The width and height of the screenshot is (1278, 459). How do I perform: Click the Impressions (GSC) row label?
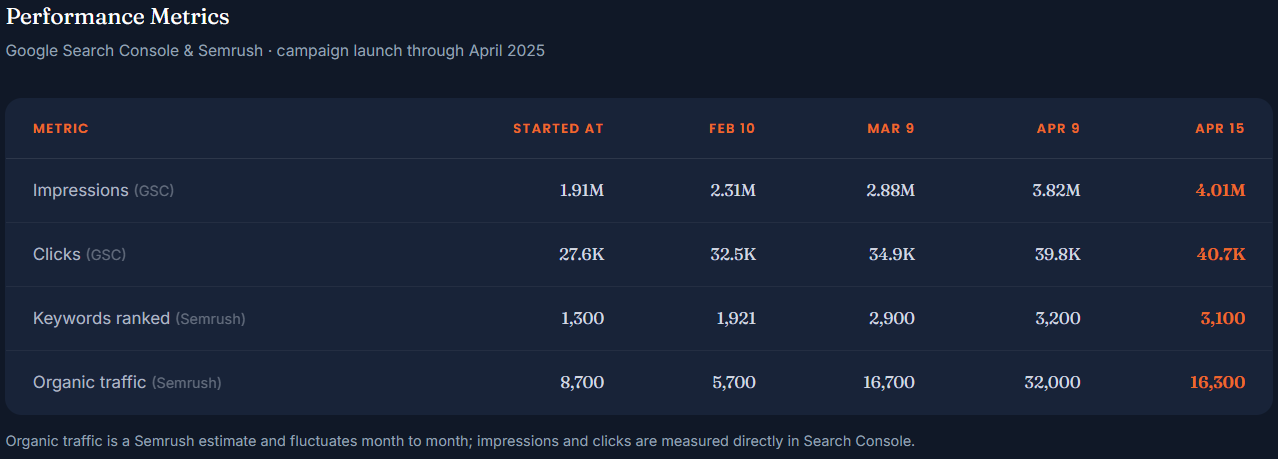click(x=103, y=190)
